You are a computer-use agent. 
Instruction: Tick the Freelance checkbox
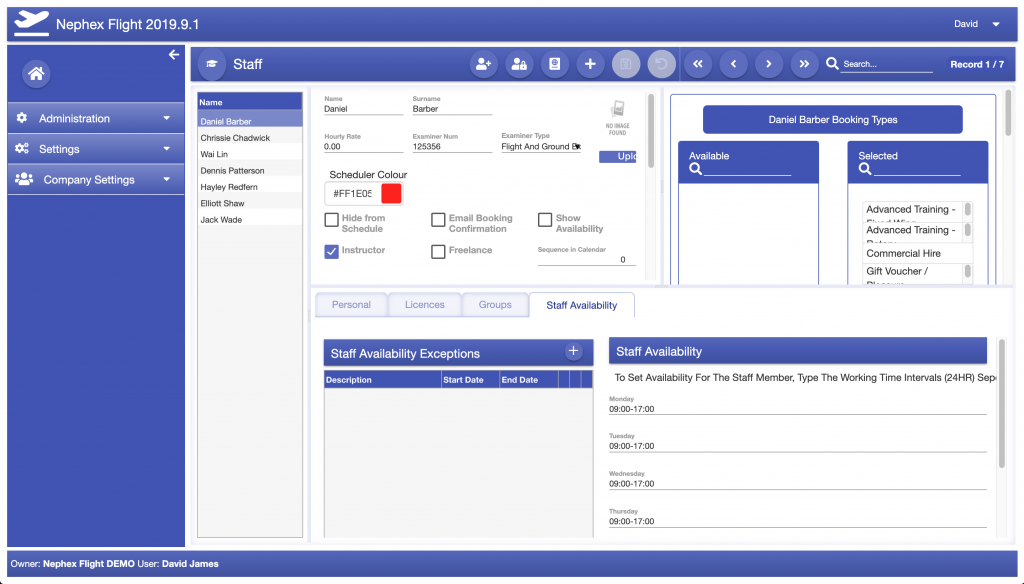click(438, 251)
